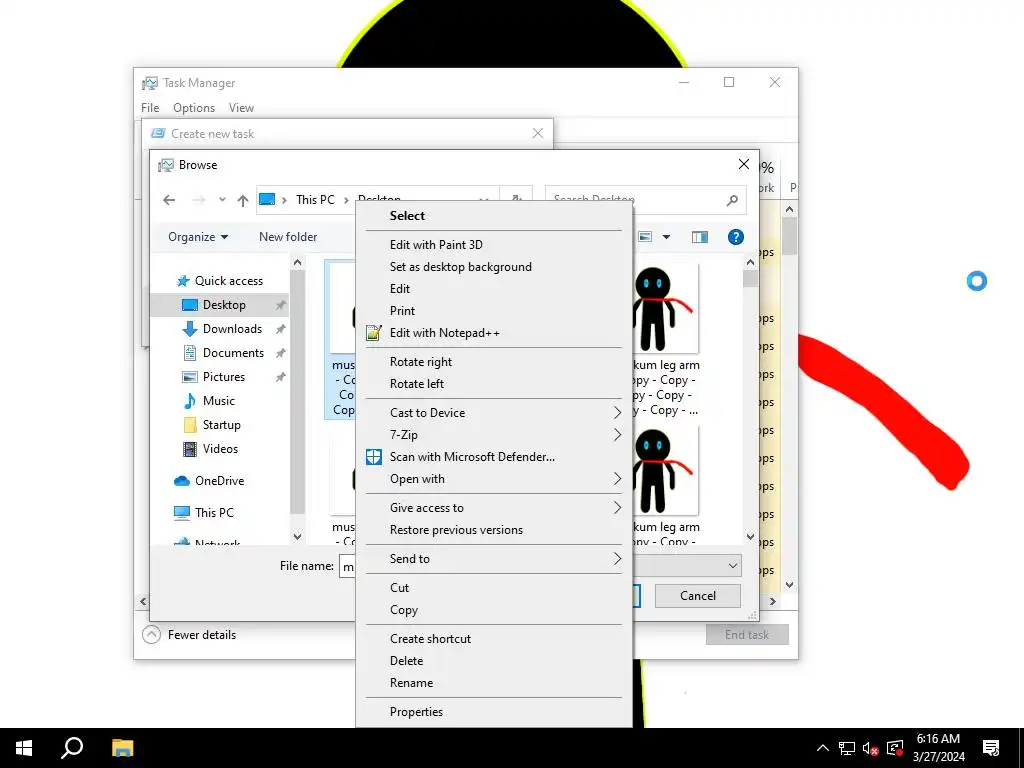The height and width of the screenshot is (768, 1024).
Task: Open the File menu in Task Manager
Action: click(x=150, y=108)
